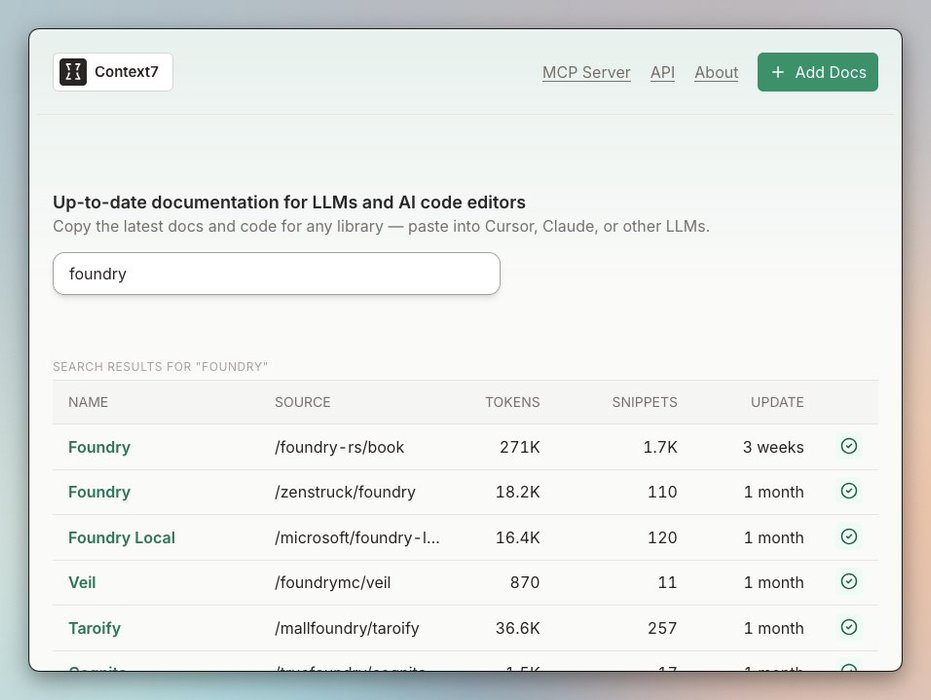Open the Foundry Local library
The height and width of the screenshot is (700, 931).
point(122,538)
